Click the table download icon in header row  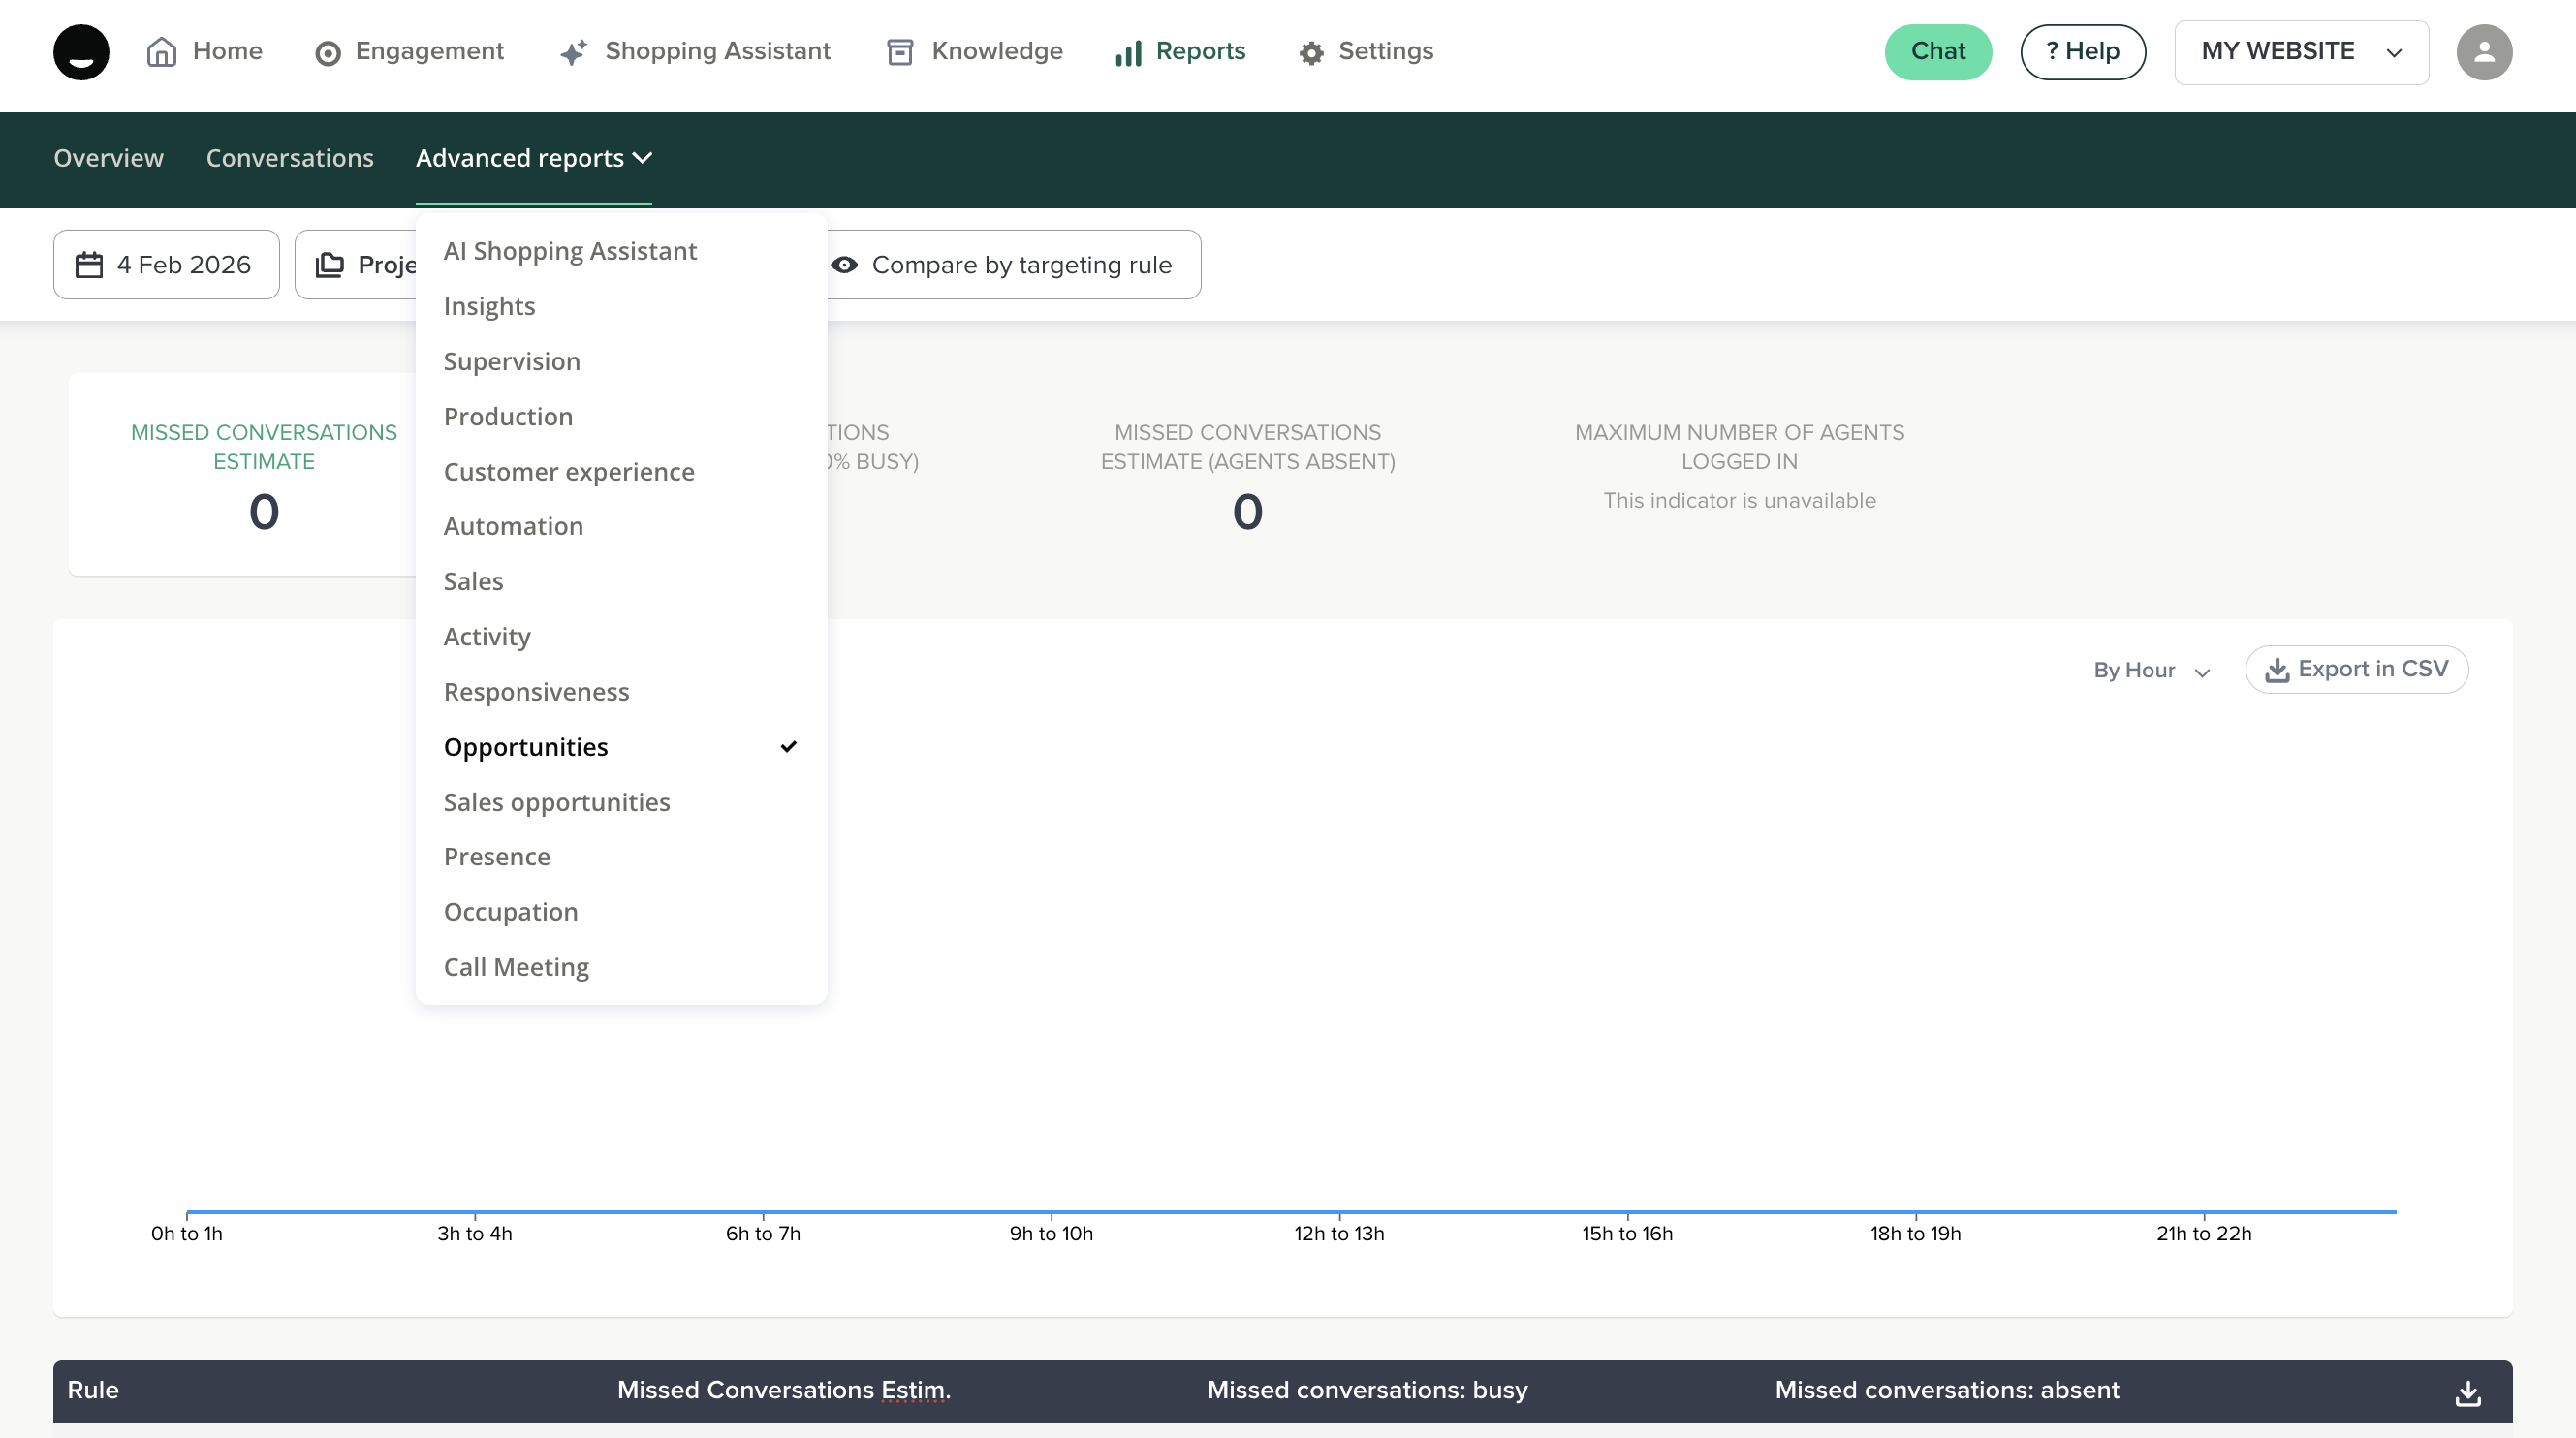[2467, 1392]
